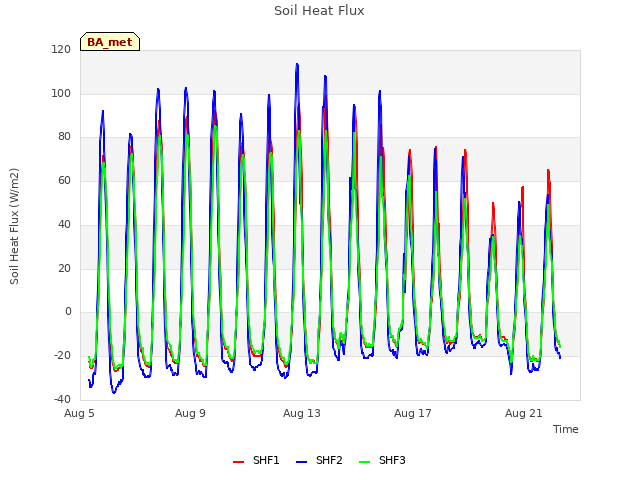The image size is (640, 480).
Task: Click the green SHF3 legend swatch
Action: (364, 462)
